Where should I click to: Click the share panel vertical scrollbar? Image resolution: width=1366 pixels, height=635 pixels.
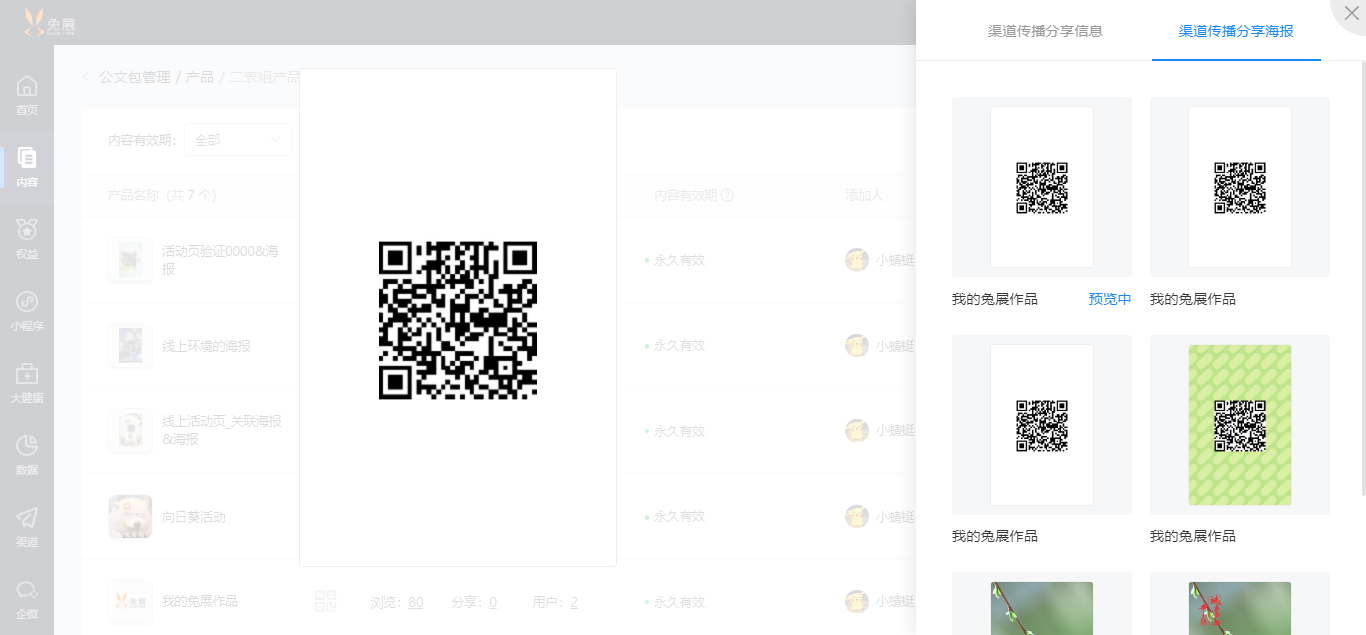(1362, 280)
